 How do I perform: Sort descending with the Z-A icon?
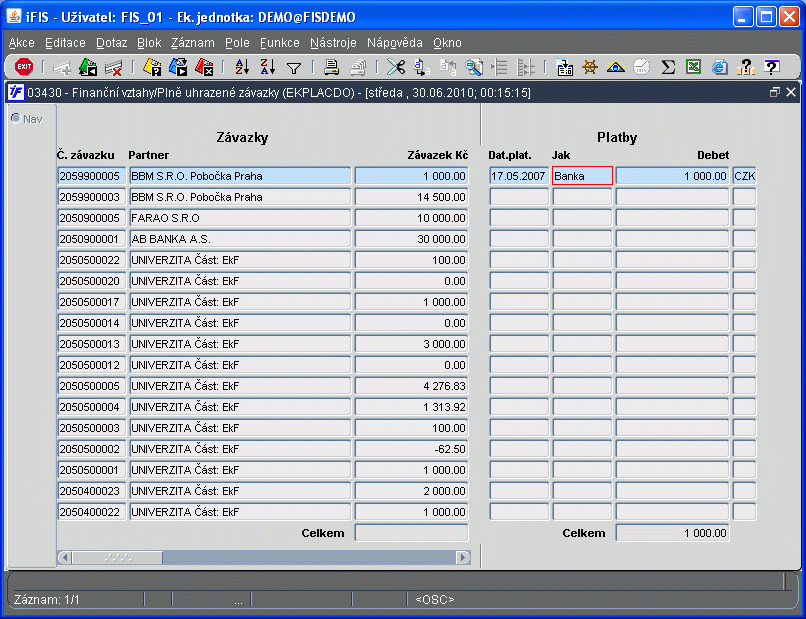coord(267,67)
